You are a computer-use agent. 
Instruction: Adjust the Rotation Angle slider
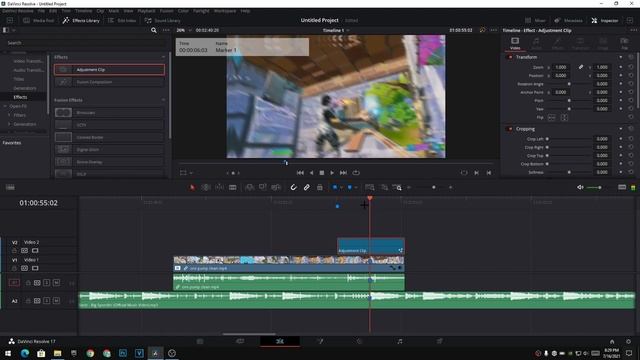569,84
